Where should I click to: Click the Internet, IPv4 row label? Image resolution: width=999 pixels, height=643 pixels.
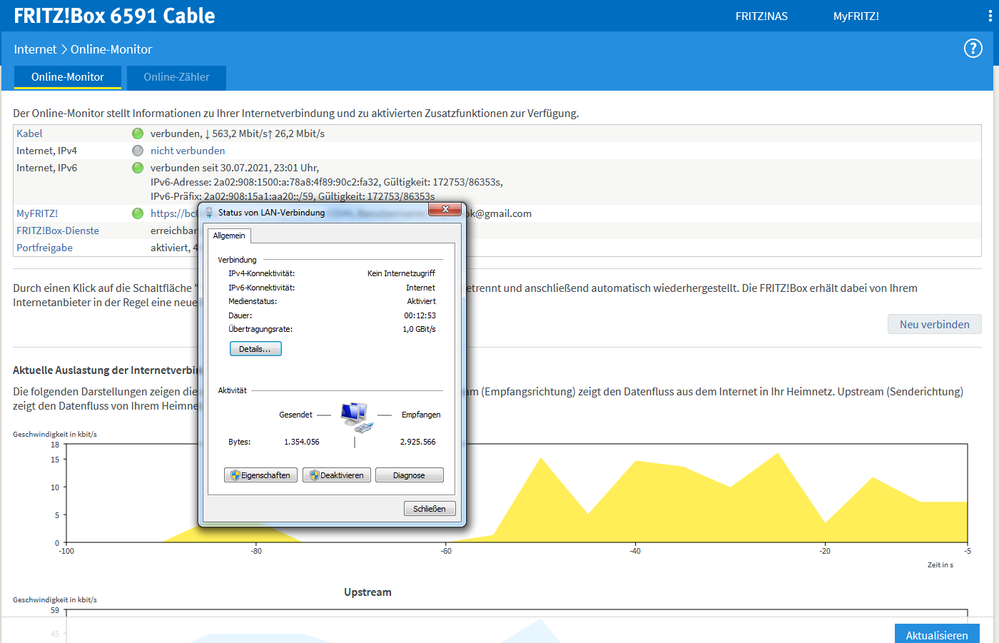pyautogui.click(x=47, y=150)
